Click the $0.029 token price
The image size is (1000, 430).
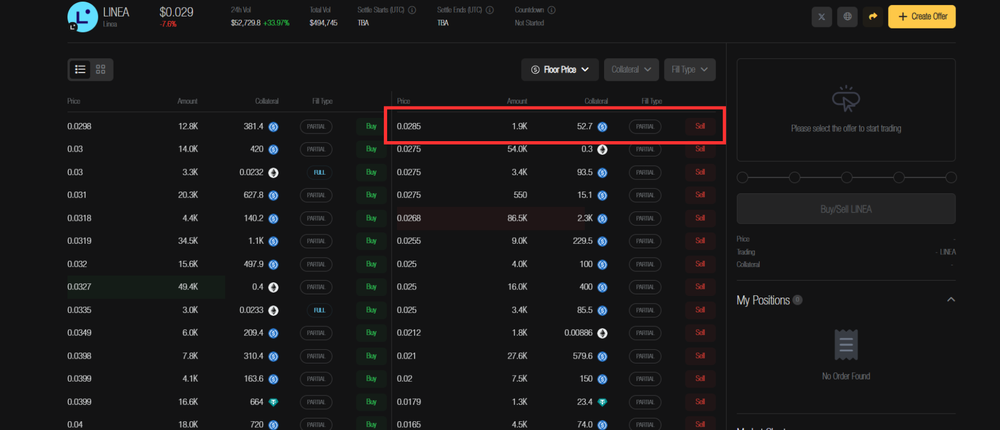176,12
